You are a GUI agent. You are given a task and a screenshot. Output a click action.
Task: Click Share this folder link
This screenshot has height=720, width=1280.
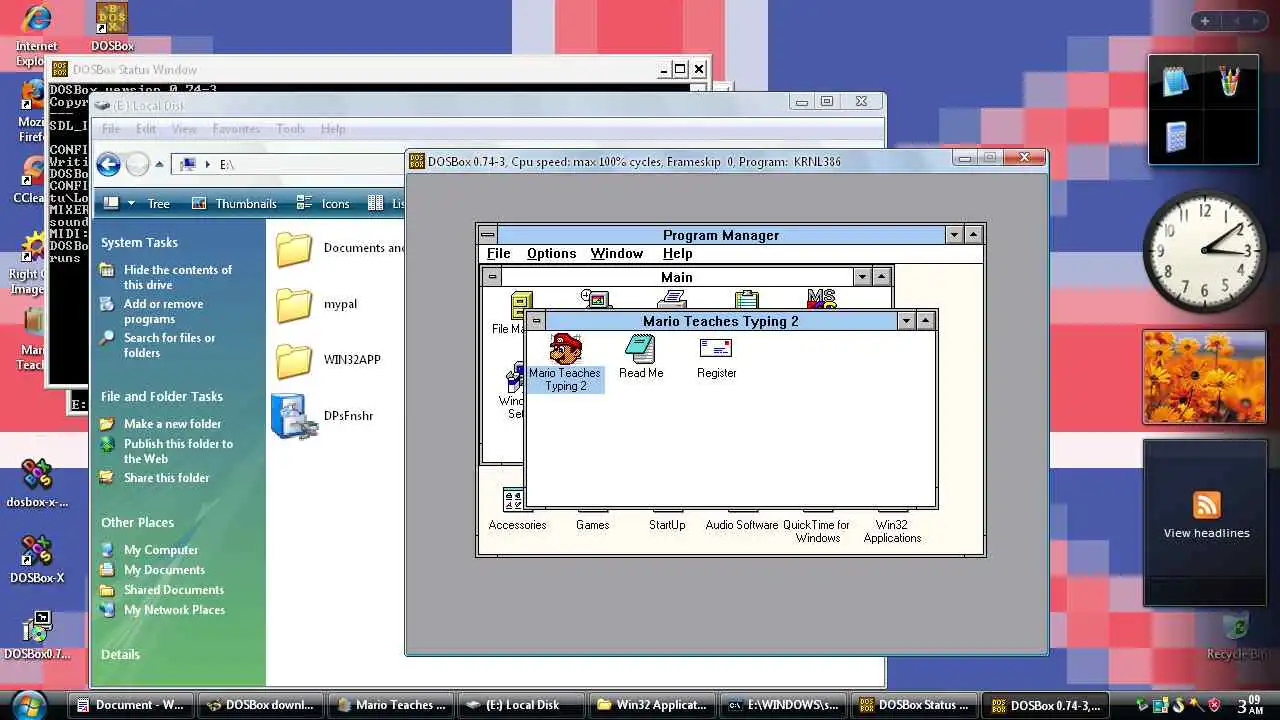(x=166, y=478)
